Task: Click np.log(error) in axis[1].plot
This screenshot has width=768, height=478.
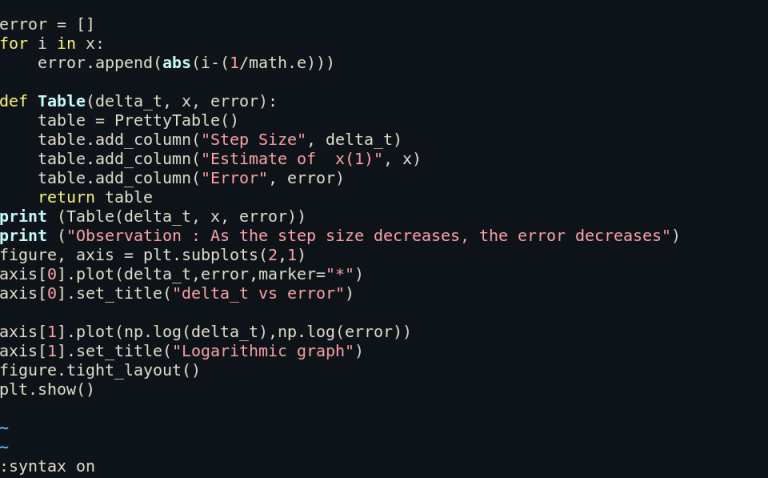Action: point(339,332)
